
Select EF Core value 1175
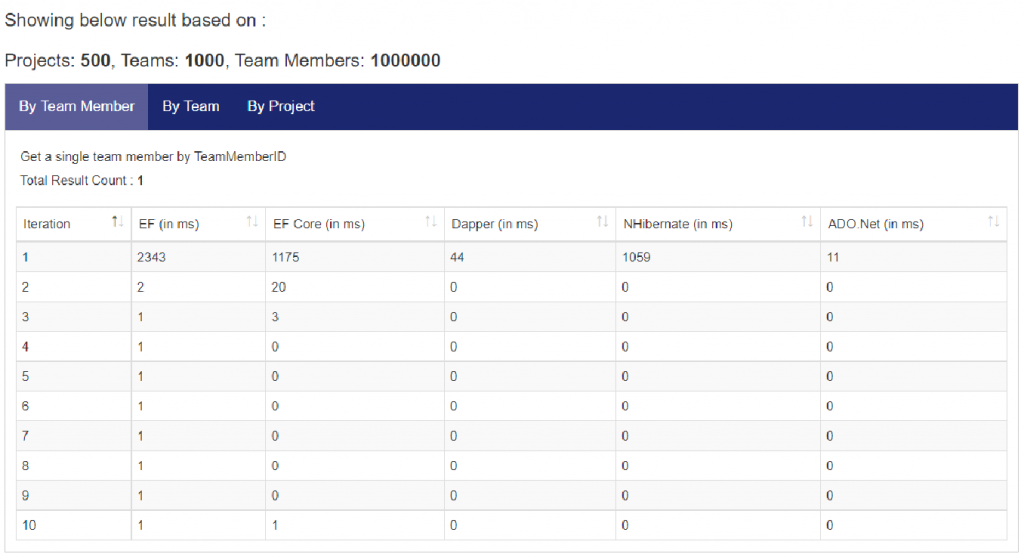[x=285, y=257]
